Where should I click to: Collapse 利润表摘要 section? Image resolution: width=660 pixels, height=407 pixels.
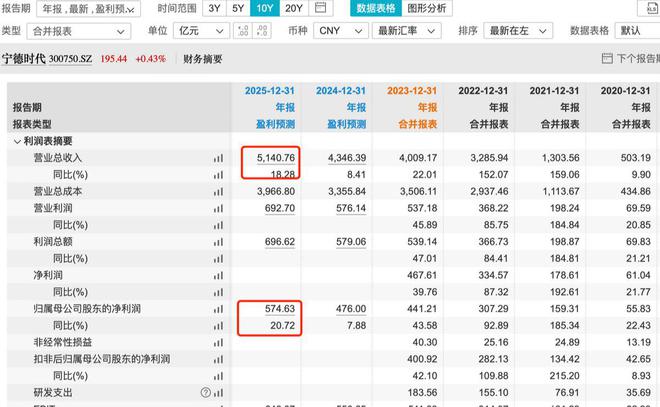[17, 141]
